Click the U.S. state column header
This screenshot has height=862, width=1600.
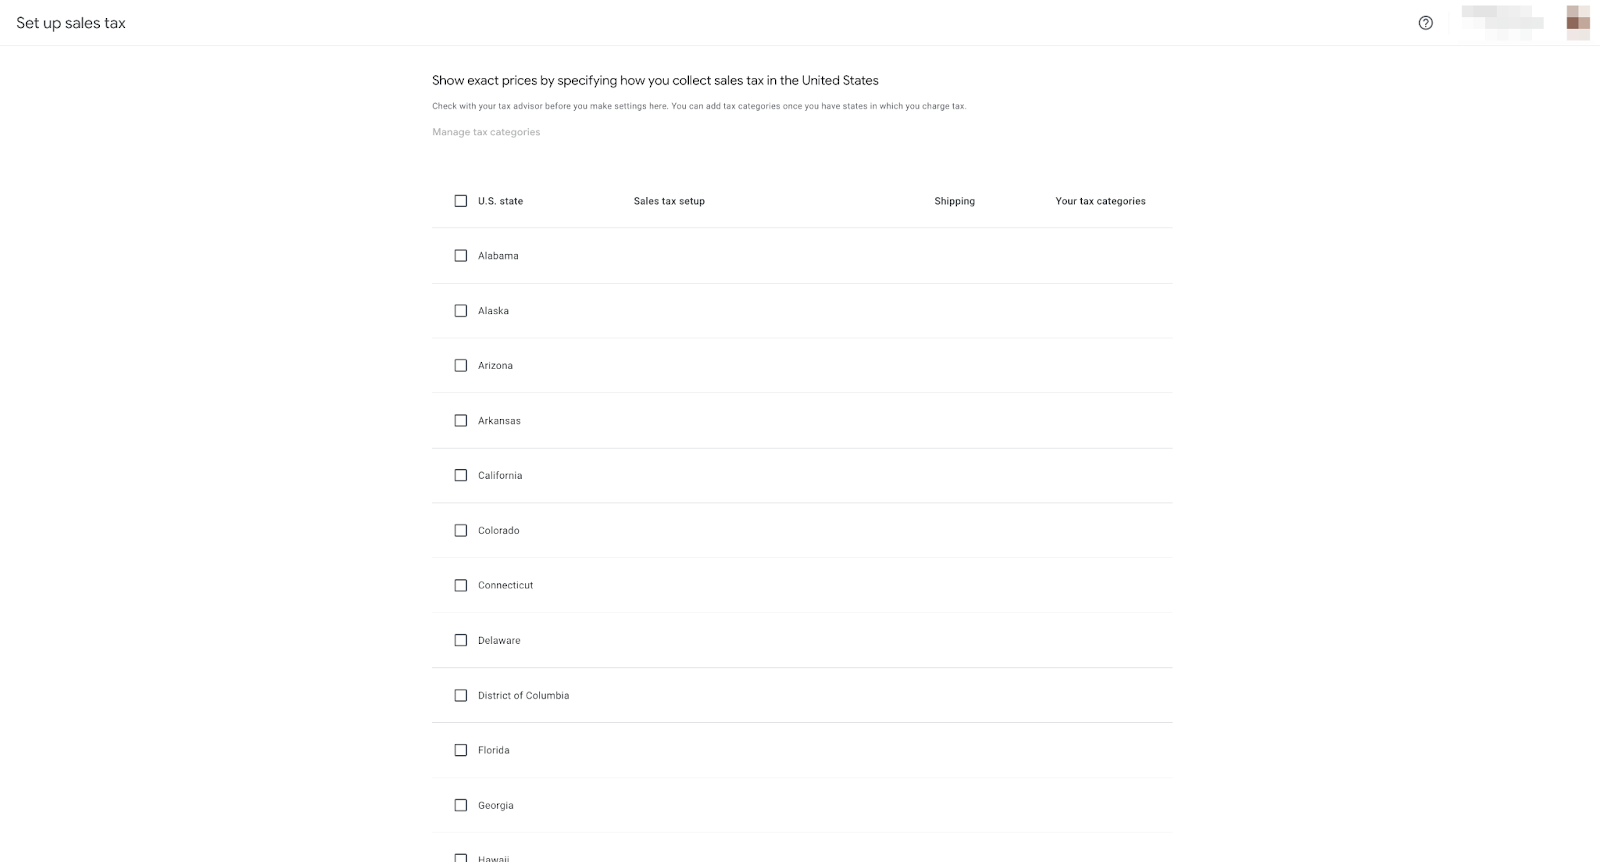(x=500, y=201)
